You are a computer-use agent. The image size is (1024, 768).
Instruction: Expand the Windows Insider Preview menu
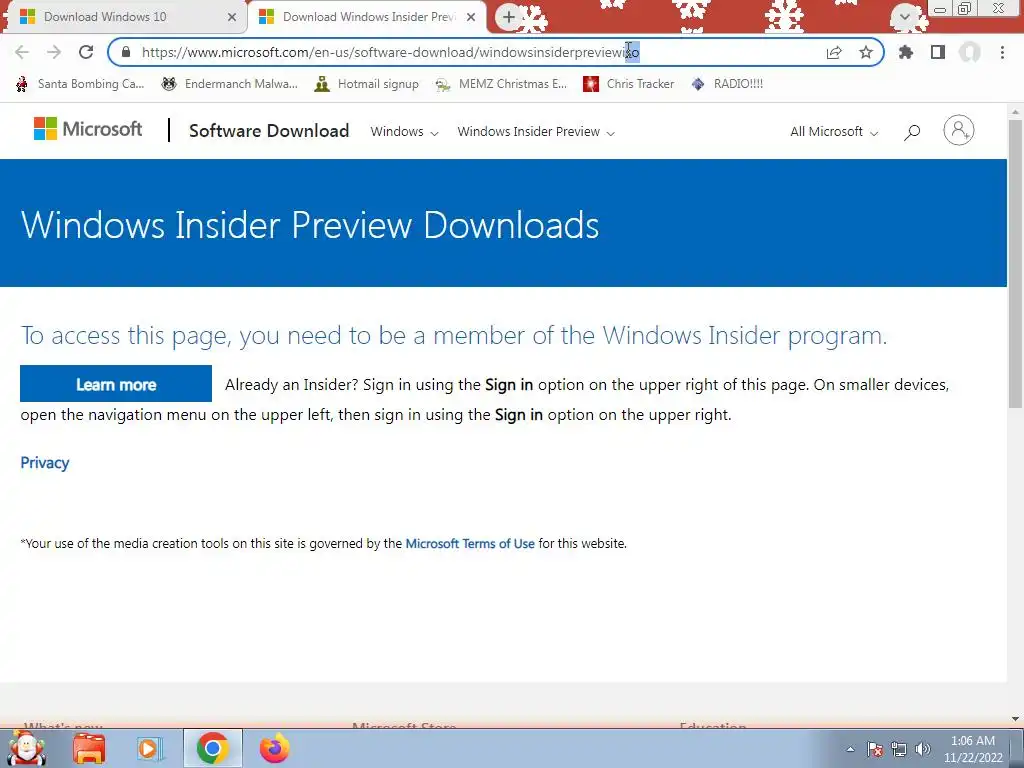click(536, 132)
